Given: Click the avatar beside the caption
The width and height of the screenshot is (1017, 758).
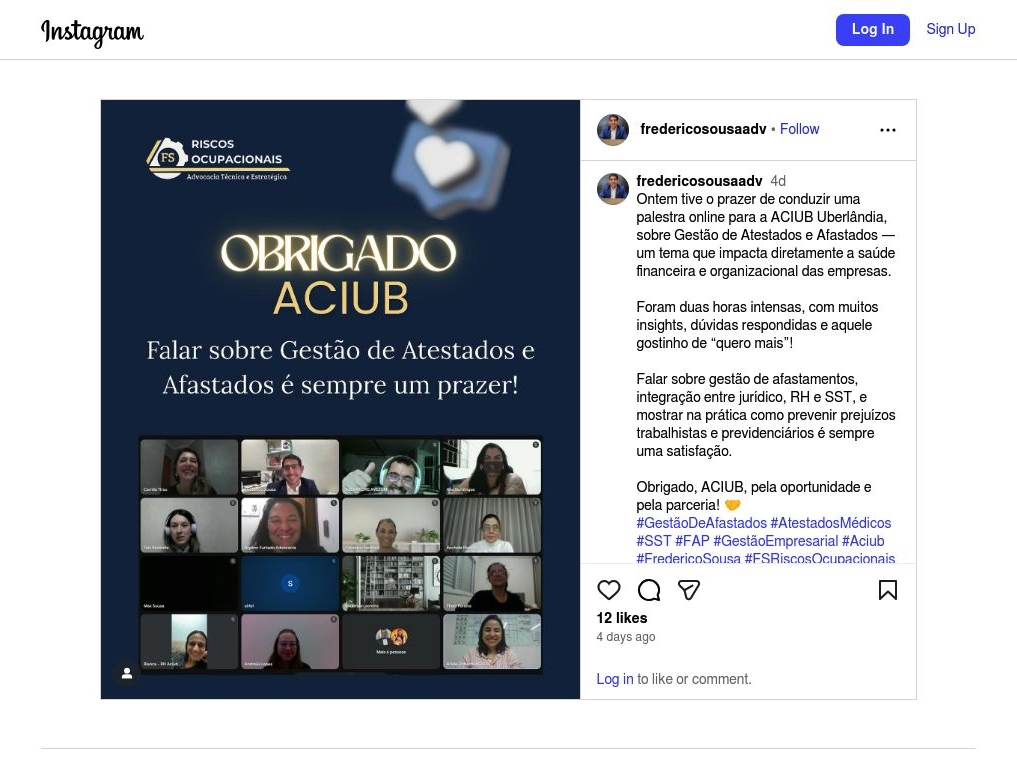Looking at the screenshot, I should pyautogui.click(x=612, y=189).
